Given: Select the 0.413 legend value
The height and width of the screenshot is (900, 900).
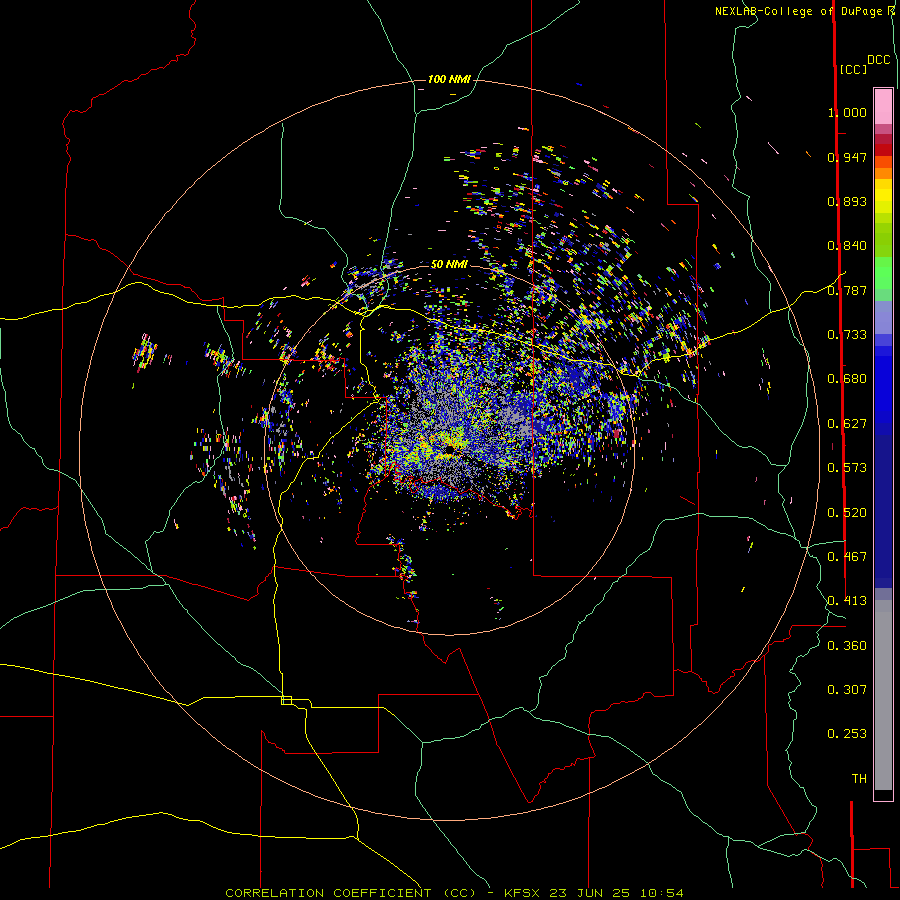Looking at the screenshot, I should coord(847,601).
